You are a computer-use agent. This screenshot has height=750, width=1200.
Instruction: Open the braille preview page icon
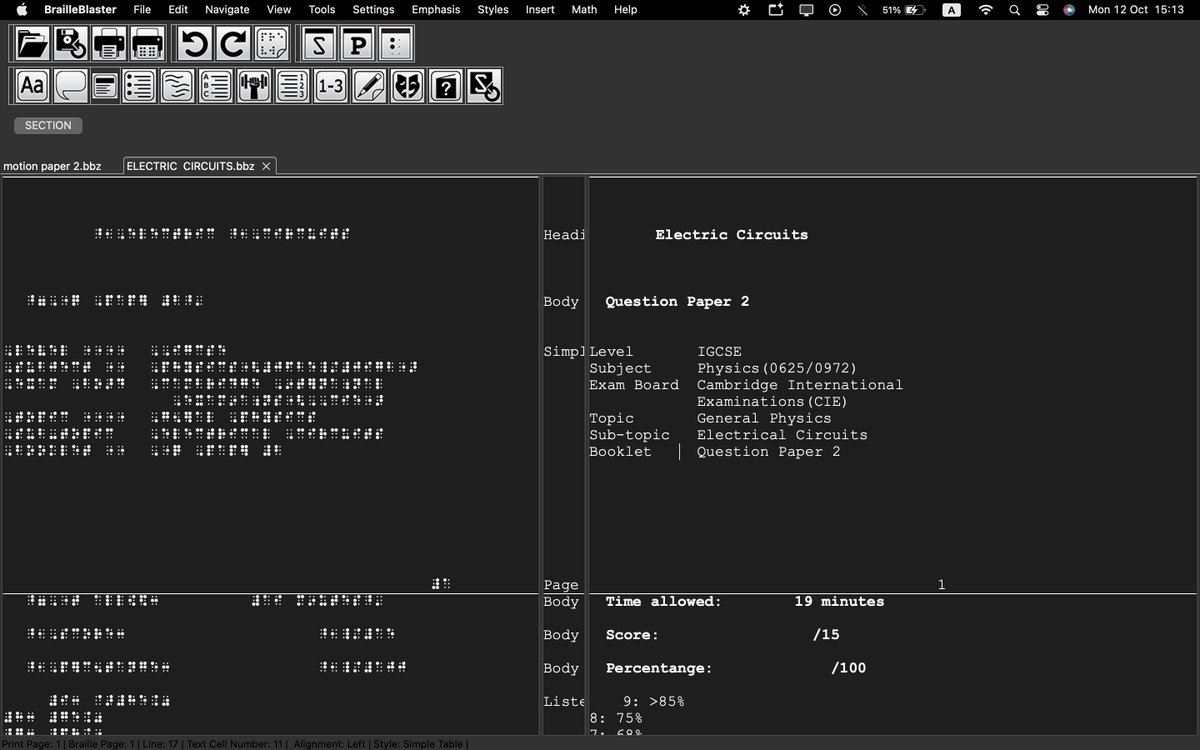271,44
